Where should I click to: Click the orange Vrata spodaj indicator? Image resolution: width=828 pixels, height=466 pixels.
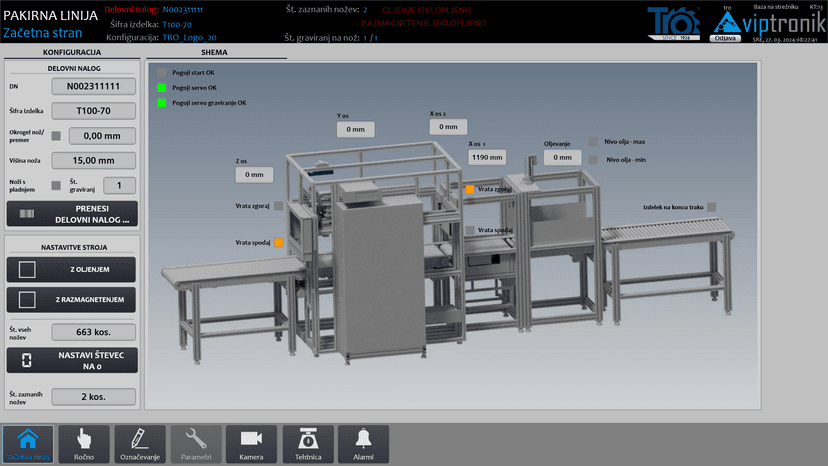tap(279, 243)
